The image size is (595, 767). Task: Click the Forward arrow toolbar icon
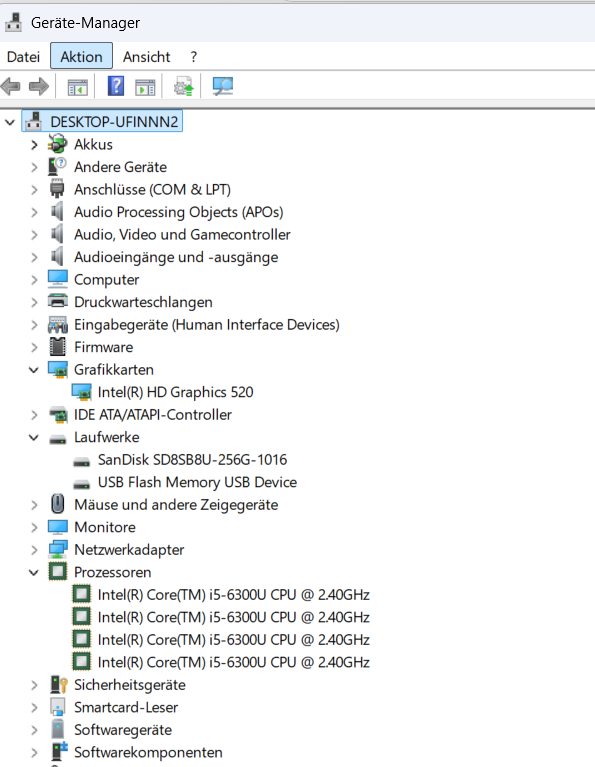pyautogui.click(x=39, y=87)
